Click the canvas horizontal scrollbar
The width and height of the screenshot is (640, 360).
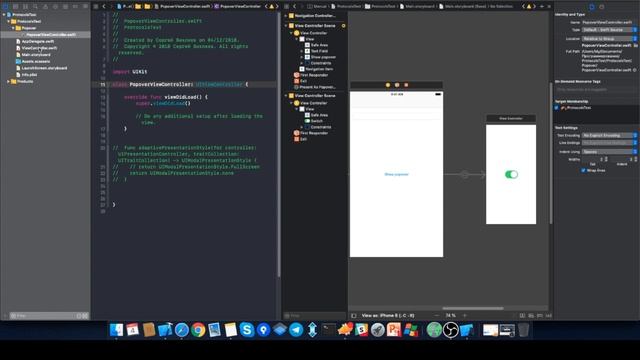[x=473, y=308]
